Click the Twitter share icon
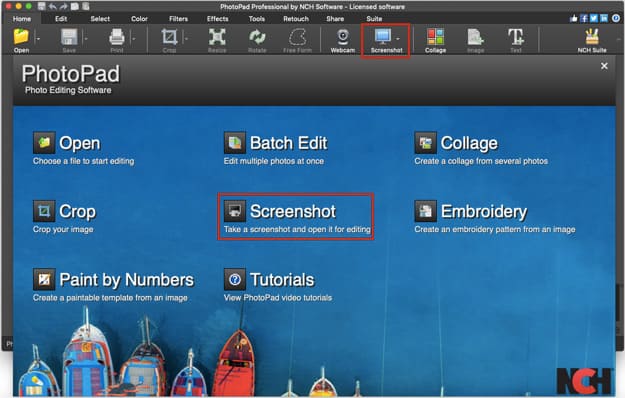The width and height of the screenshot is (625, 398). click(x=594, y=18)
